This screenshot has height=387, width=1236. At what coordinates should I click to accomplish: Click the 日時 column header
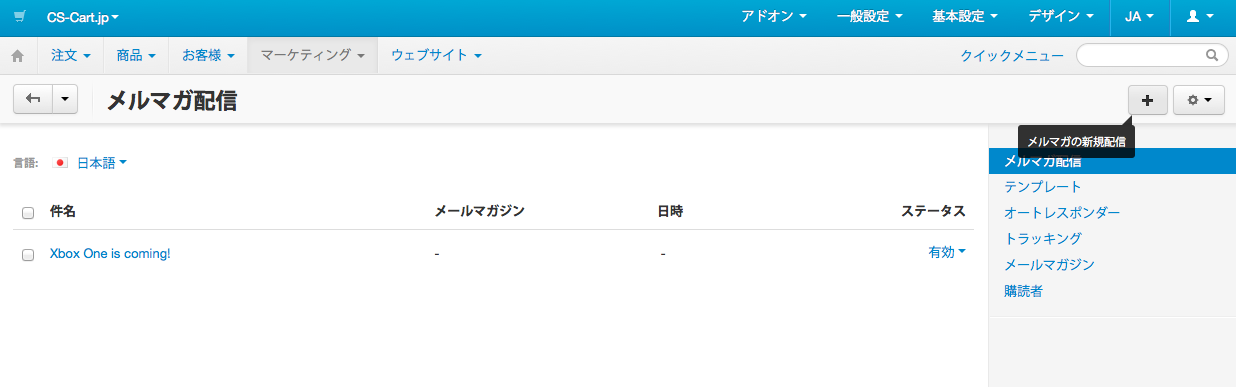click(x=670, y=211)
